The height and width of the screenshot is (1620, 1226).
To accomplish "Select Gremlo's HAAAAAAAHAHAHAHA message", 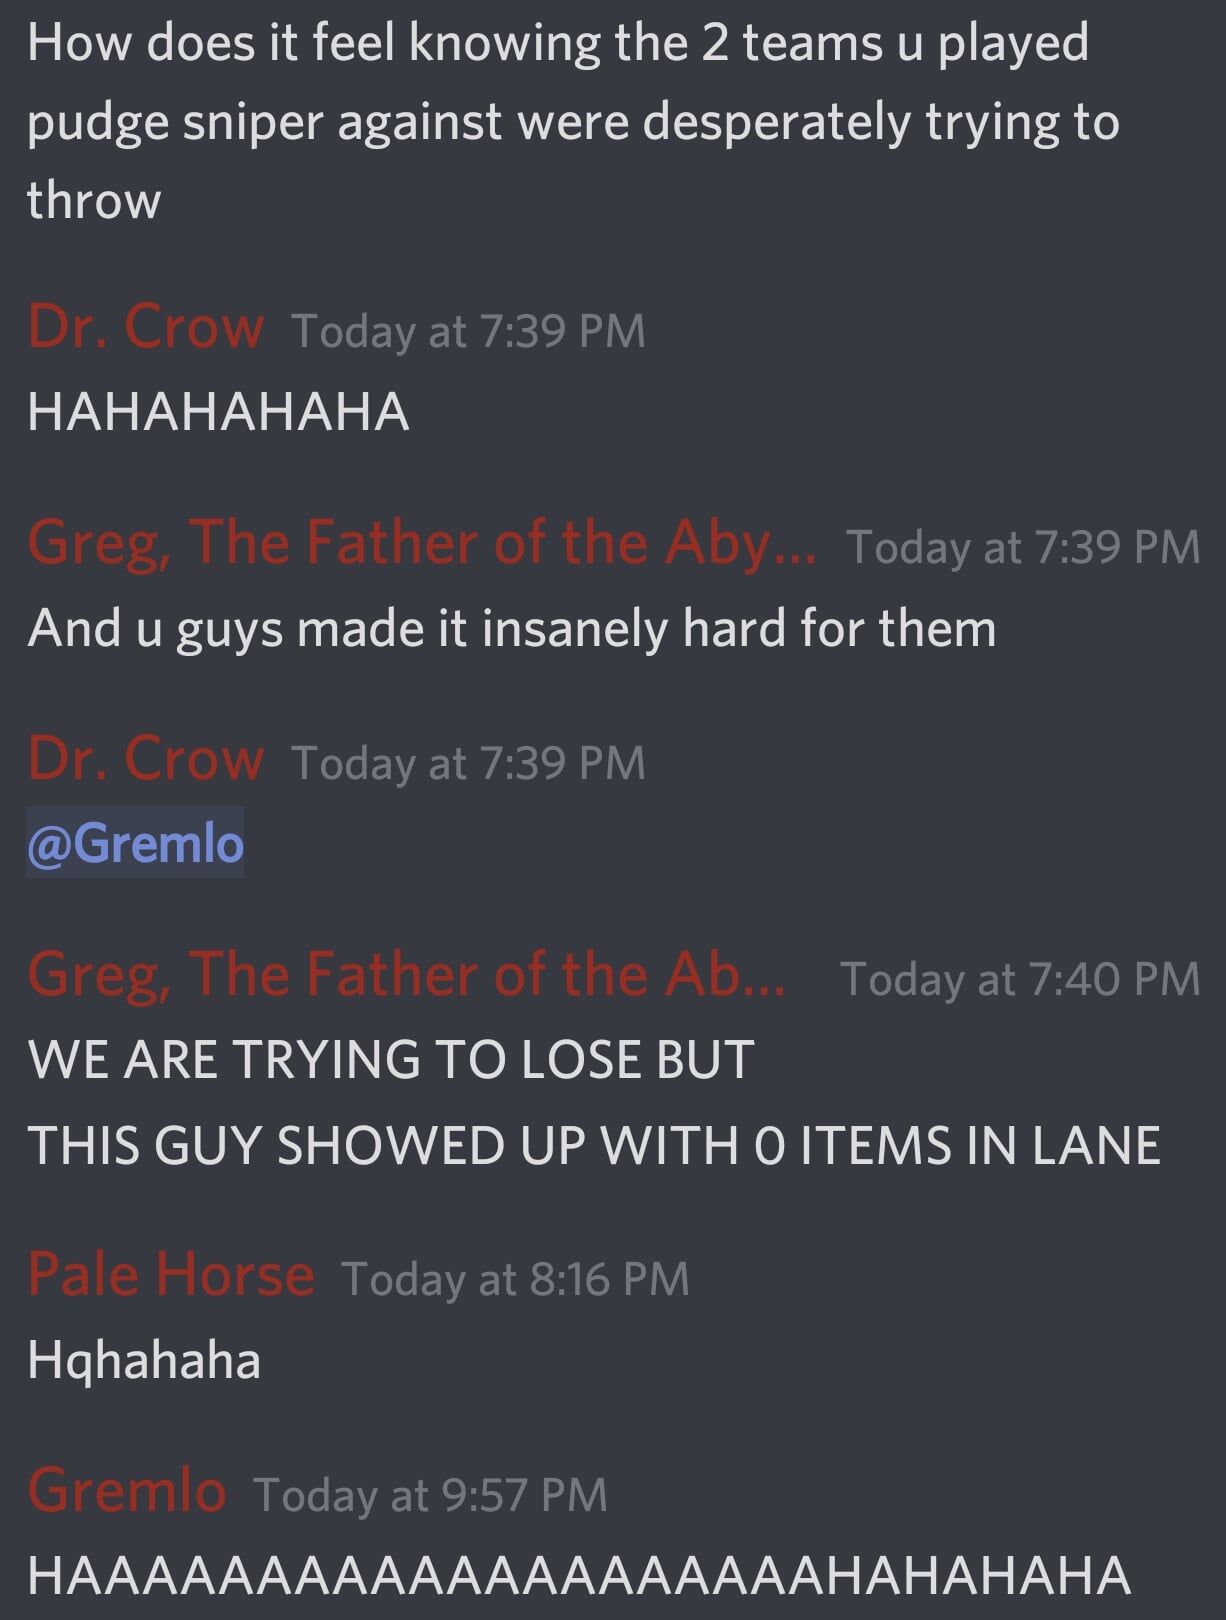I will pos(579,1576).
